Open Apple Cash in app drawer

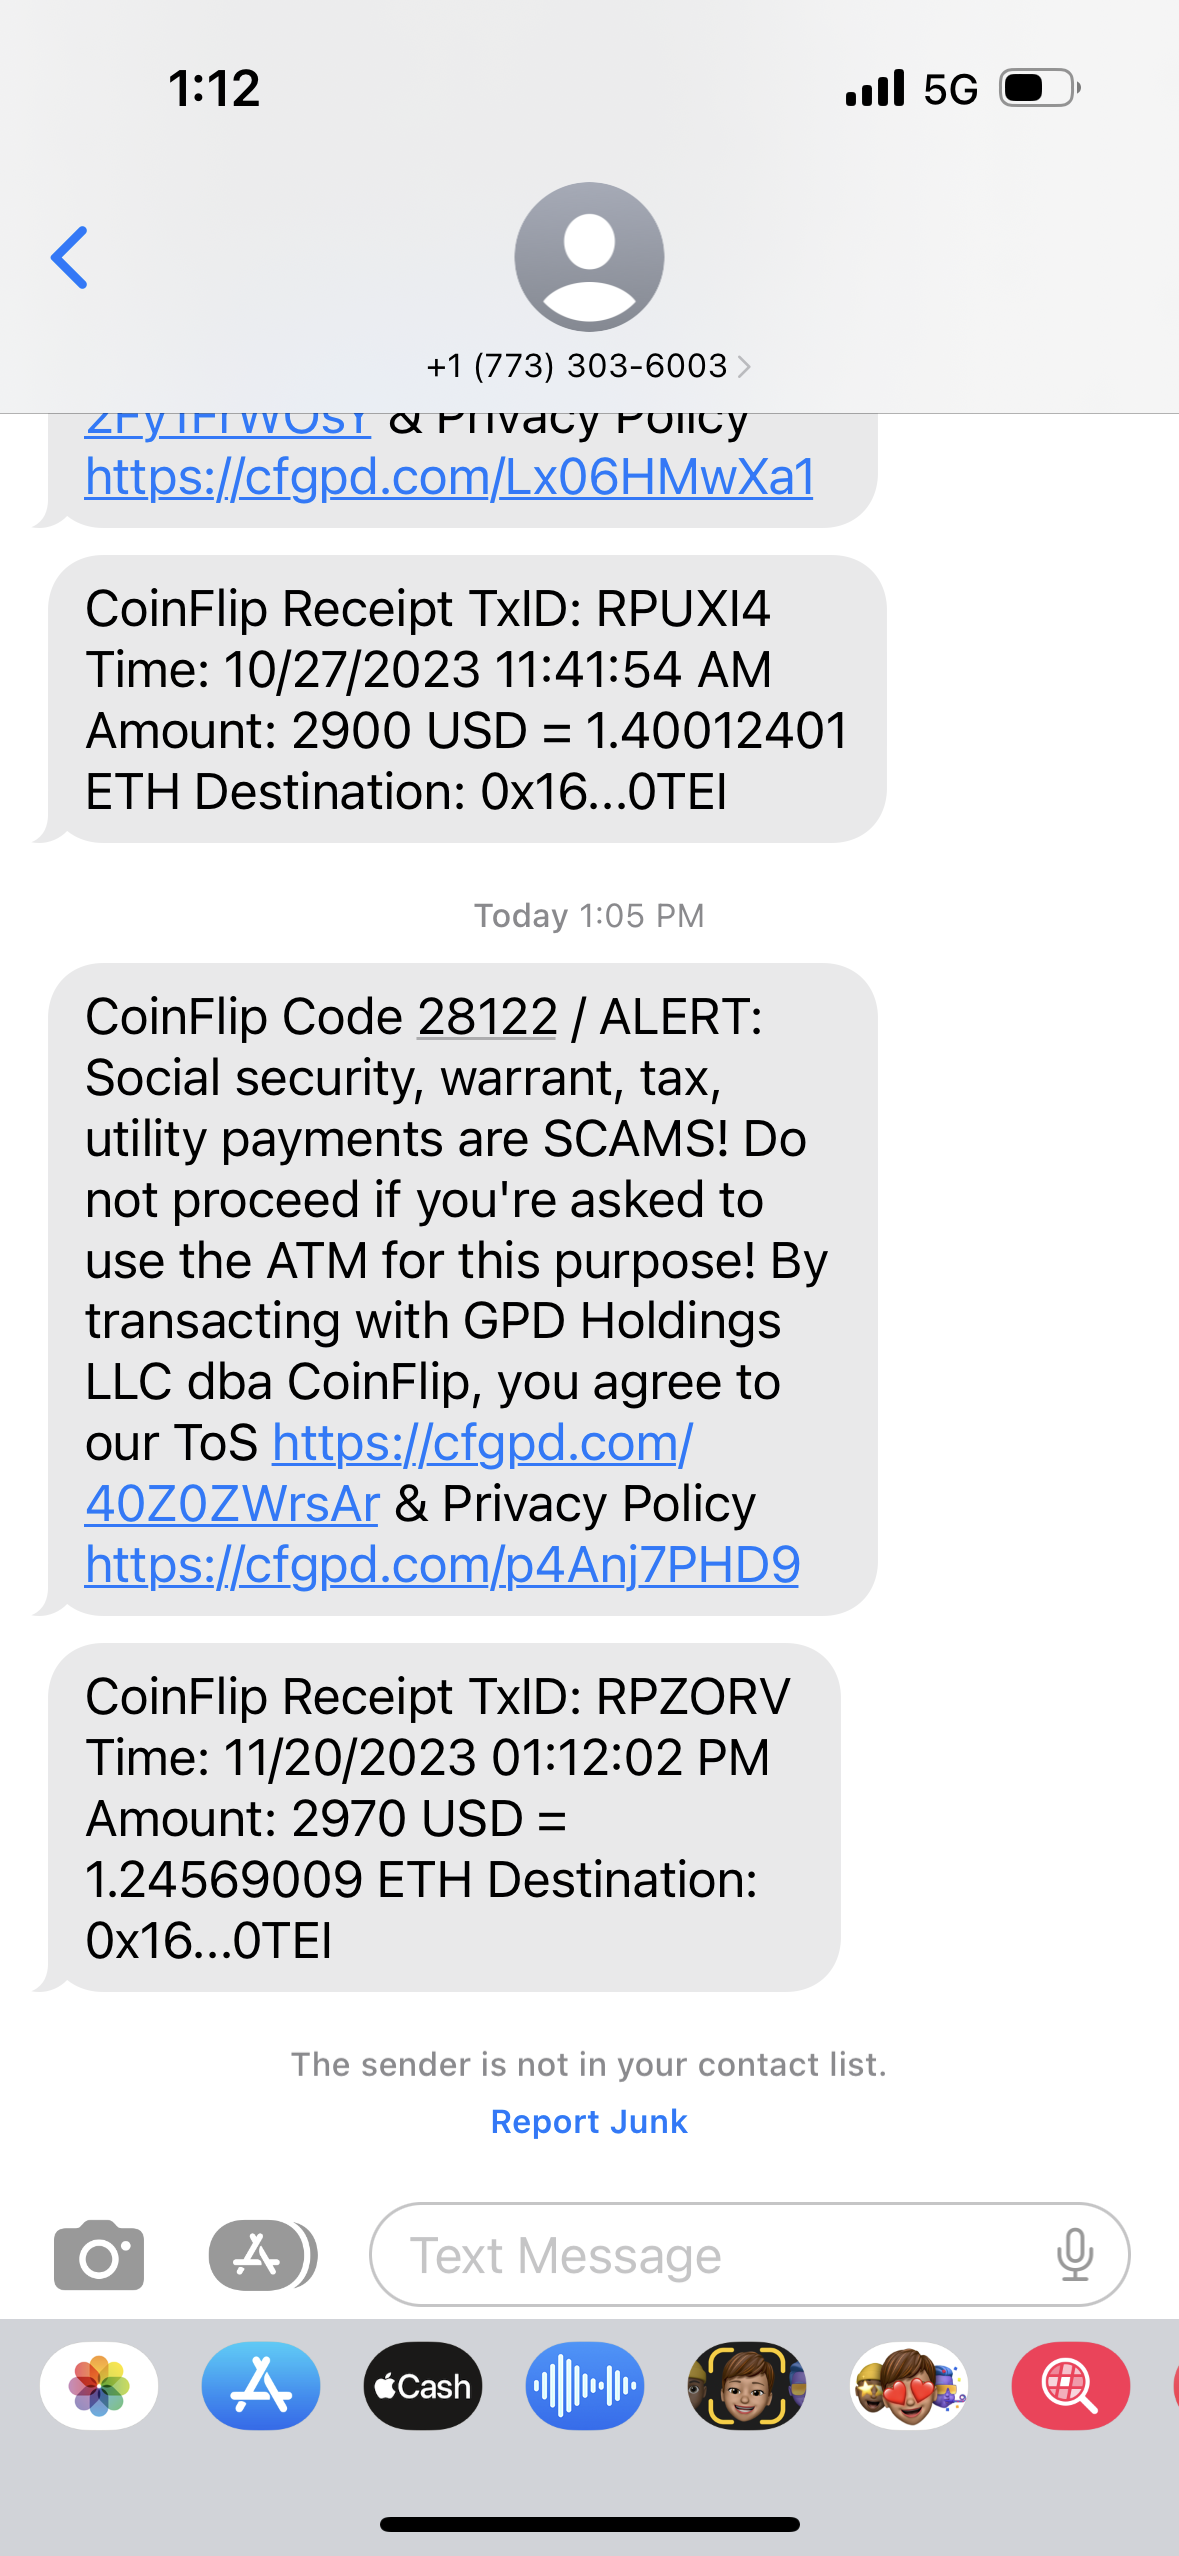(x=423, y=2386)
